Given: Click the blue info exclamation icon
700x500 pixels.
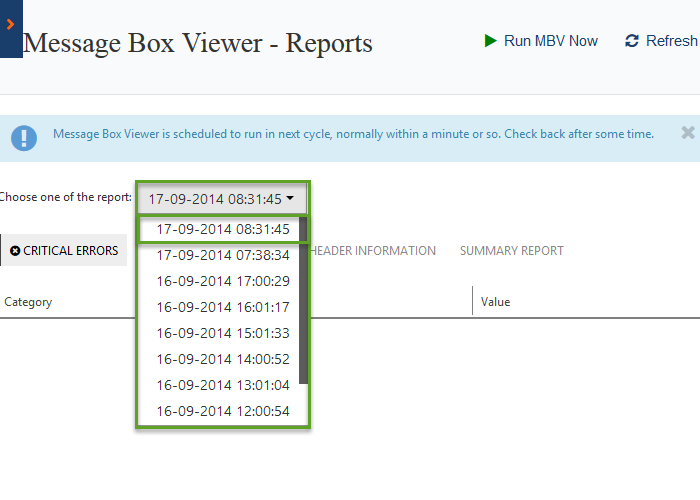Looking at the screenshot, I should (x=24, y=138).
